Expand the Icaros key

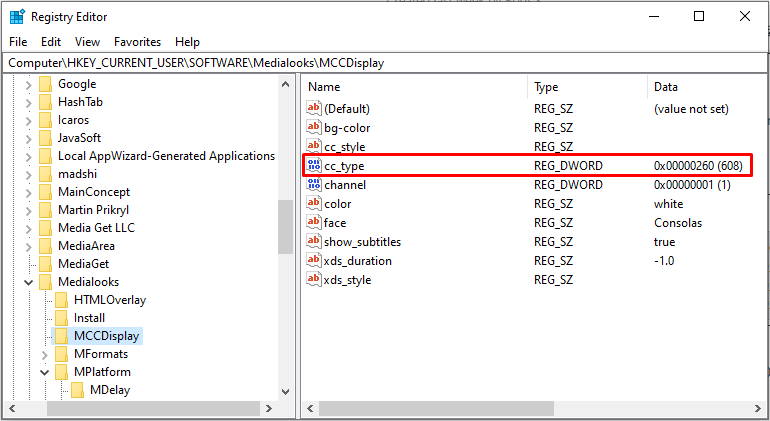pos(28,121)
